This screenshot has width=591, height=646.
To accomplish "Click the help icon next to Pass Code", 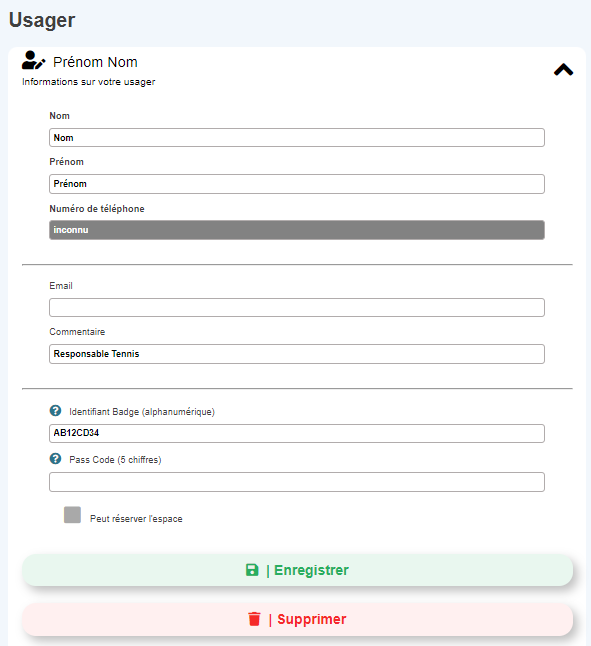I will coord(55,459).
